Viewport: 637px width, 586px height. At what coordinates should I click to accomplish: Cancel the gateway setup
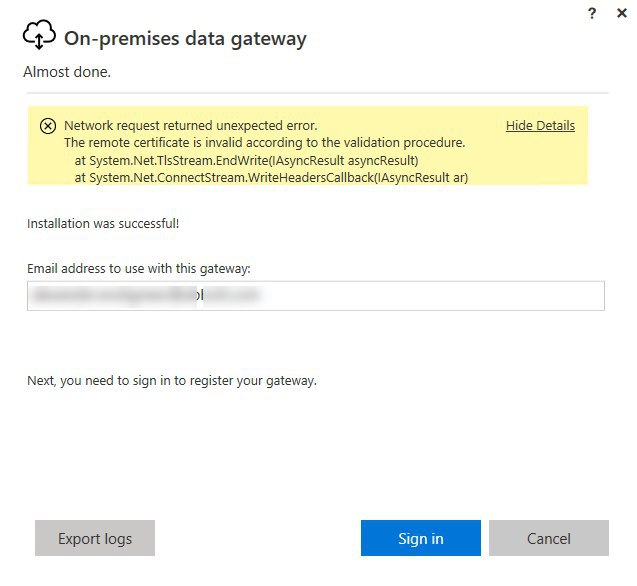548,538
